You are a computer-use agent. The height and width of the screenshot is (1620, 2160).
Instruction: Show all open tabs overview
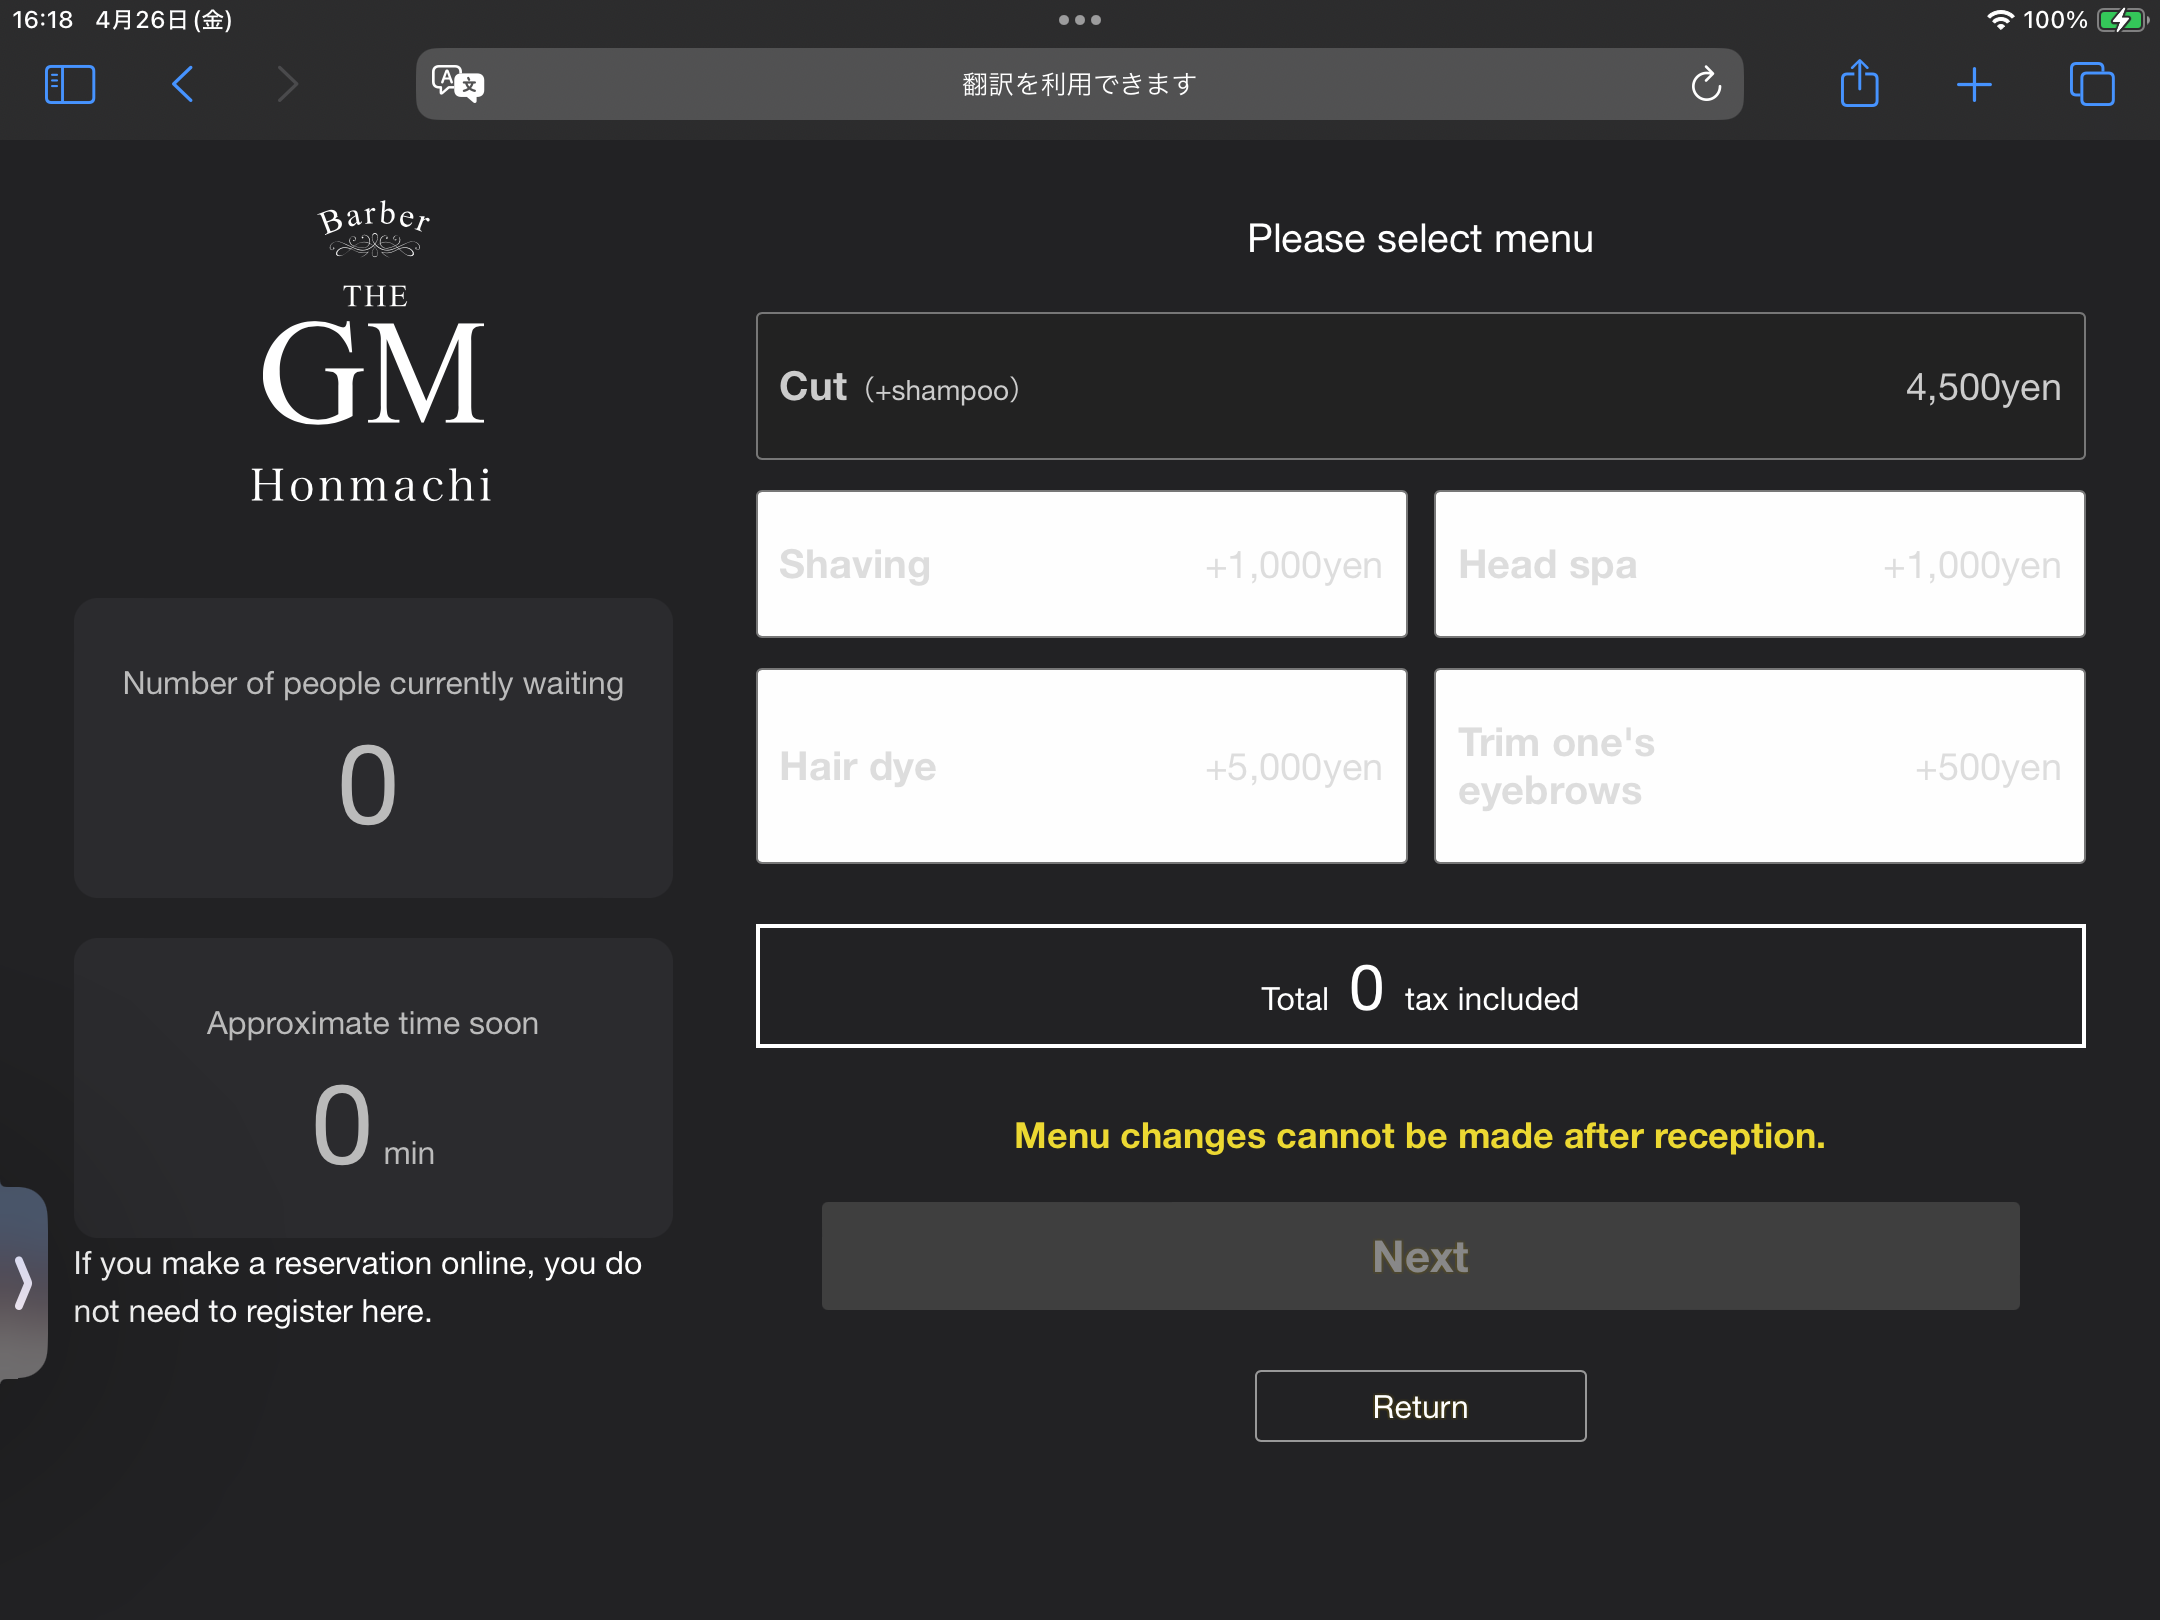pos(2092,85)
